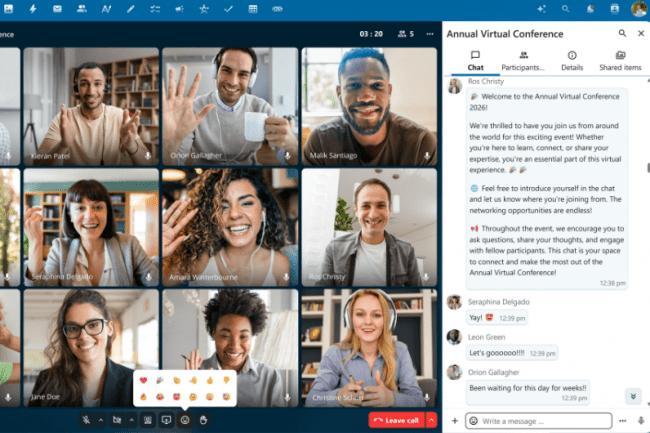This screenshot has height=433, width=650.
Task: Toggle the virtual background button
Action: click(x=147, y=419)
